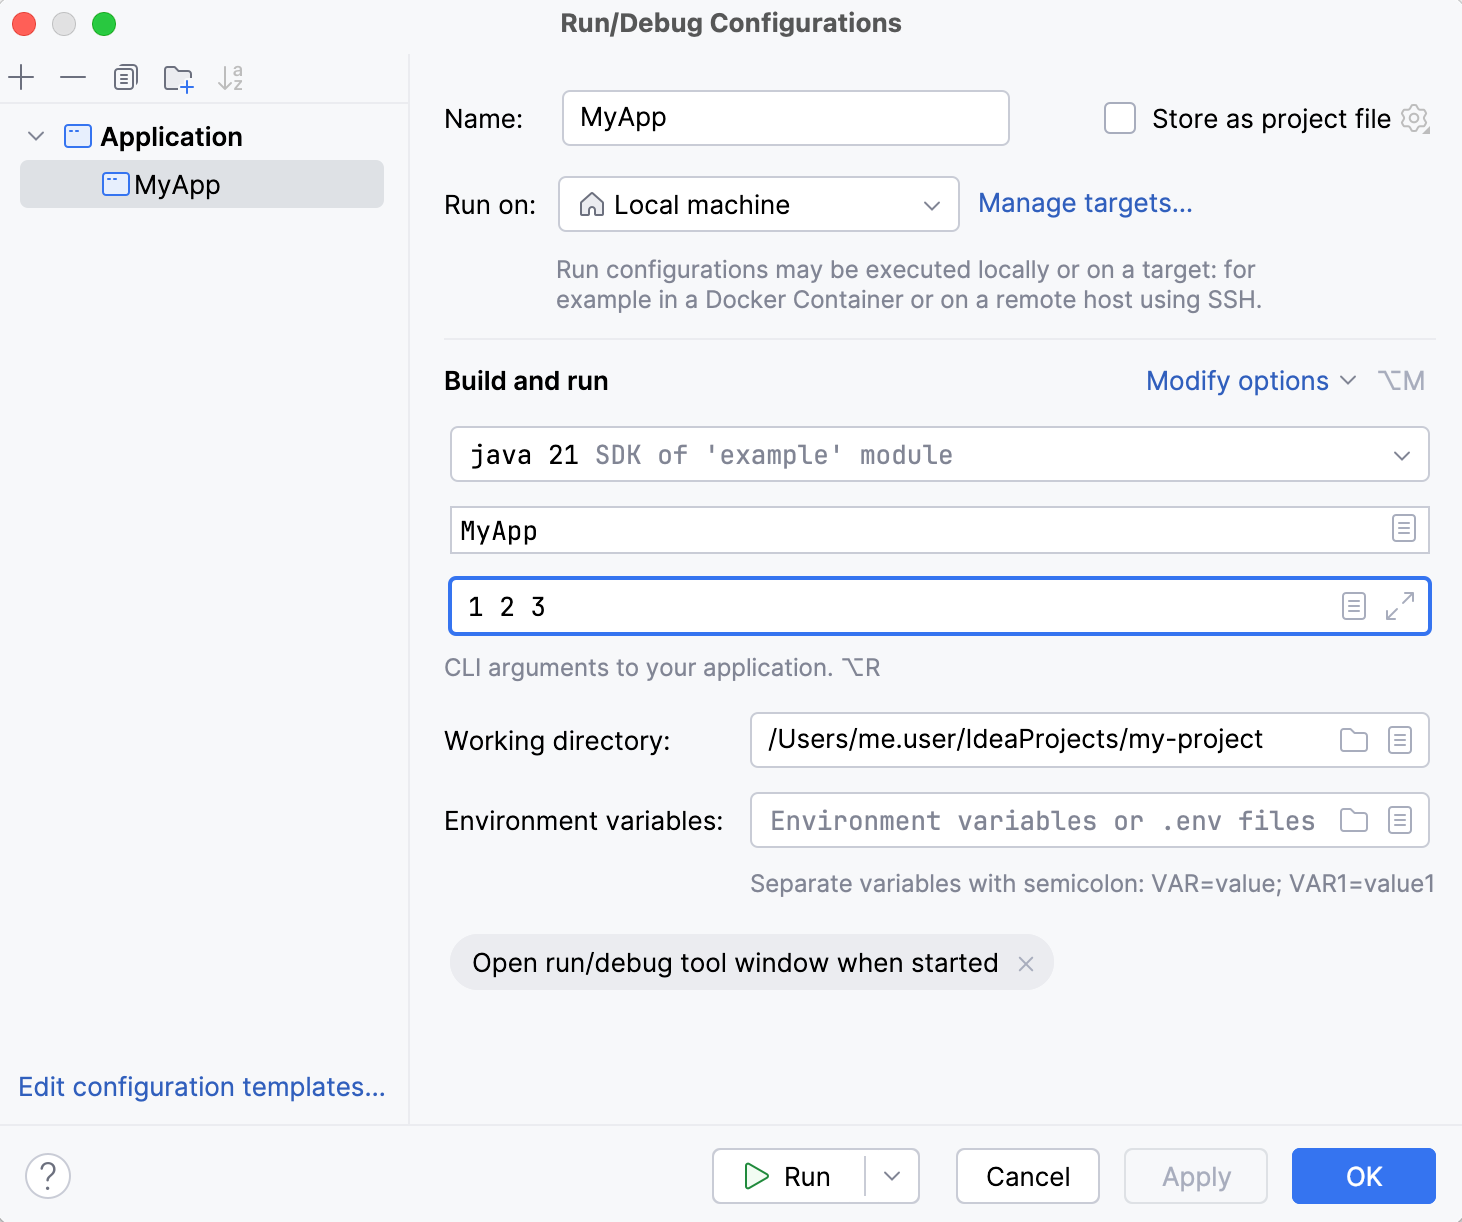
Task: Browse for a working directory folder
Action: tap(1354, 740)
